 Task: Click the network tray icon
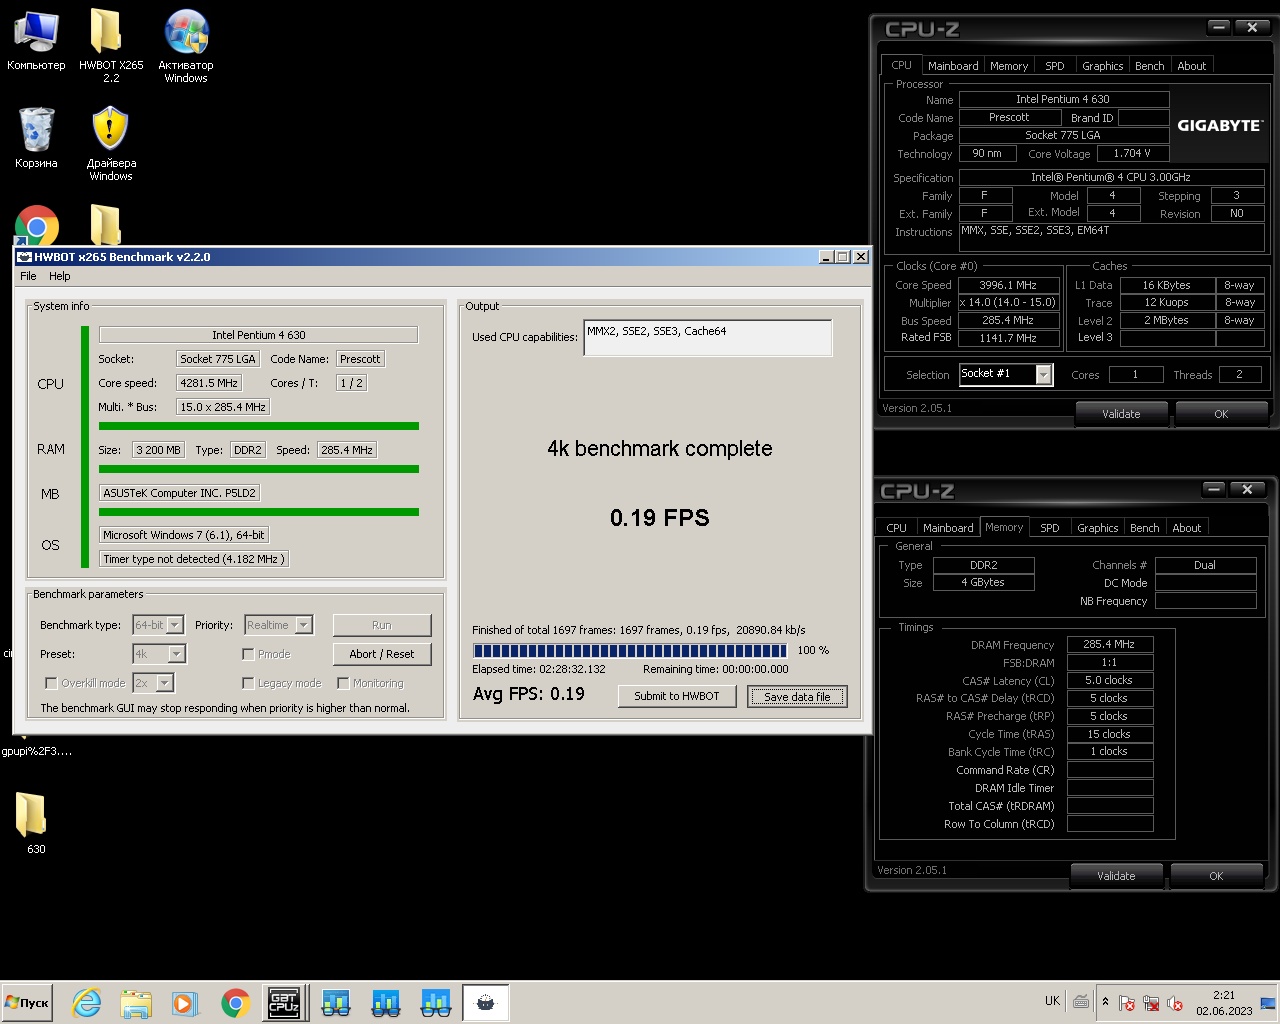(x=1151, y=1003)
